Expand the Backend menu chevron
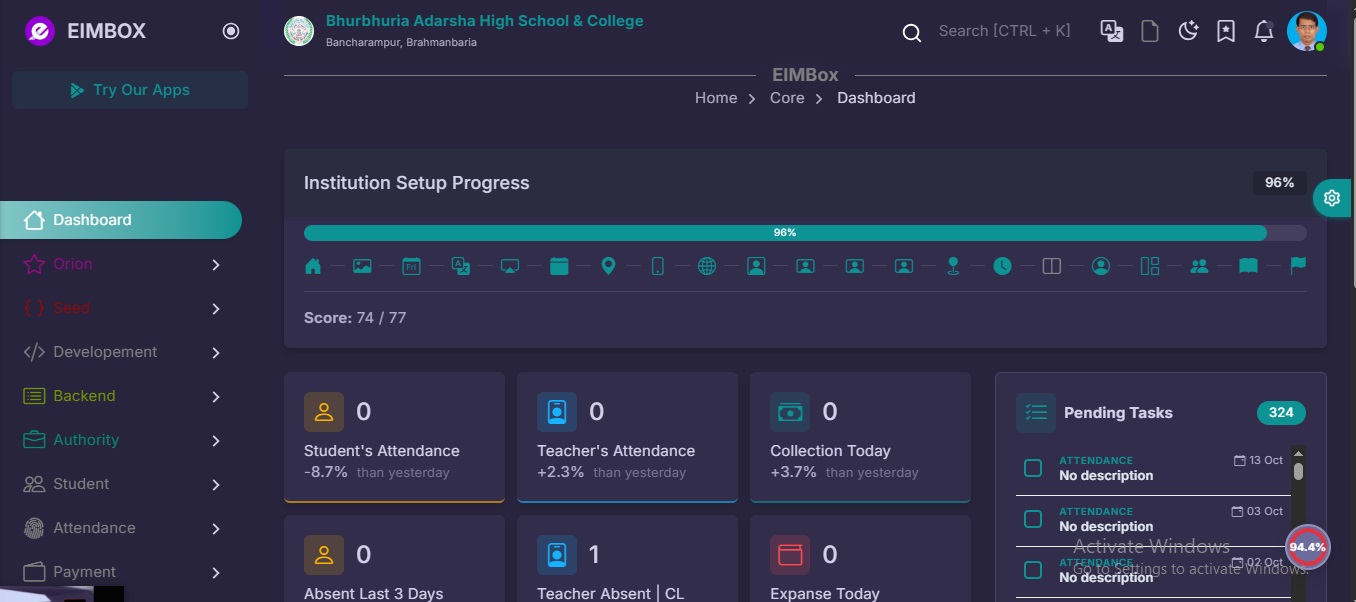 (216, 397)
